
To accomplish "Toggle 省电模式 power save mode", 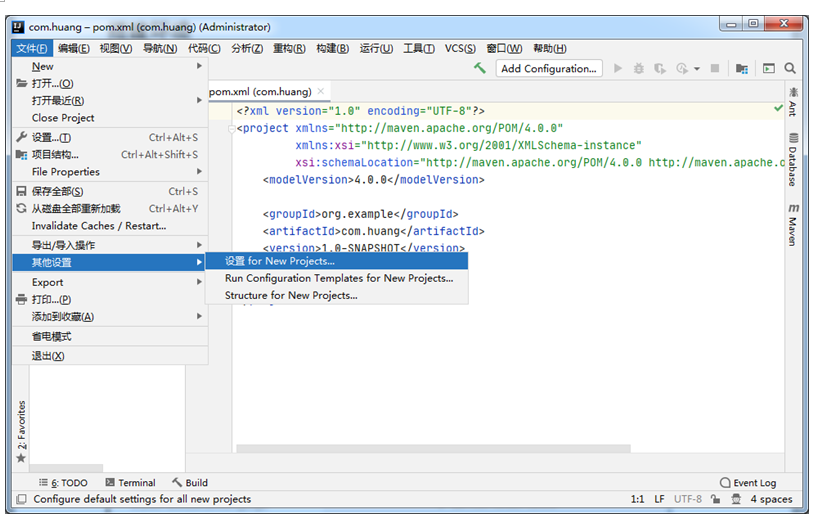I will [x=110, y=336].
